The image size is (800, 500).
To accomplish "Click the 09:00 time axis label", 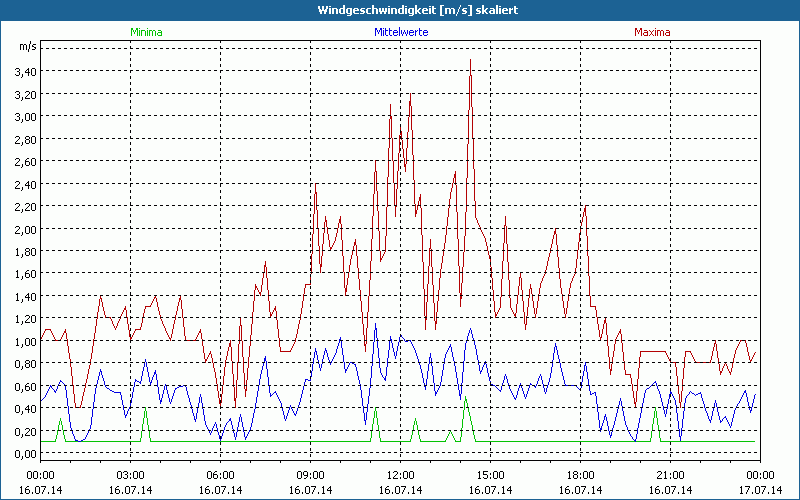I will (311, 475).
